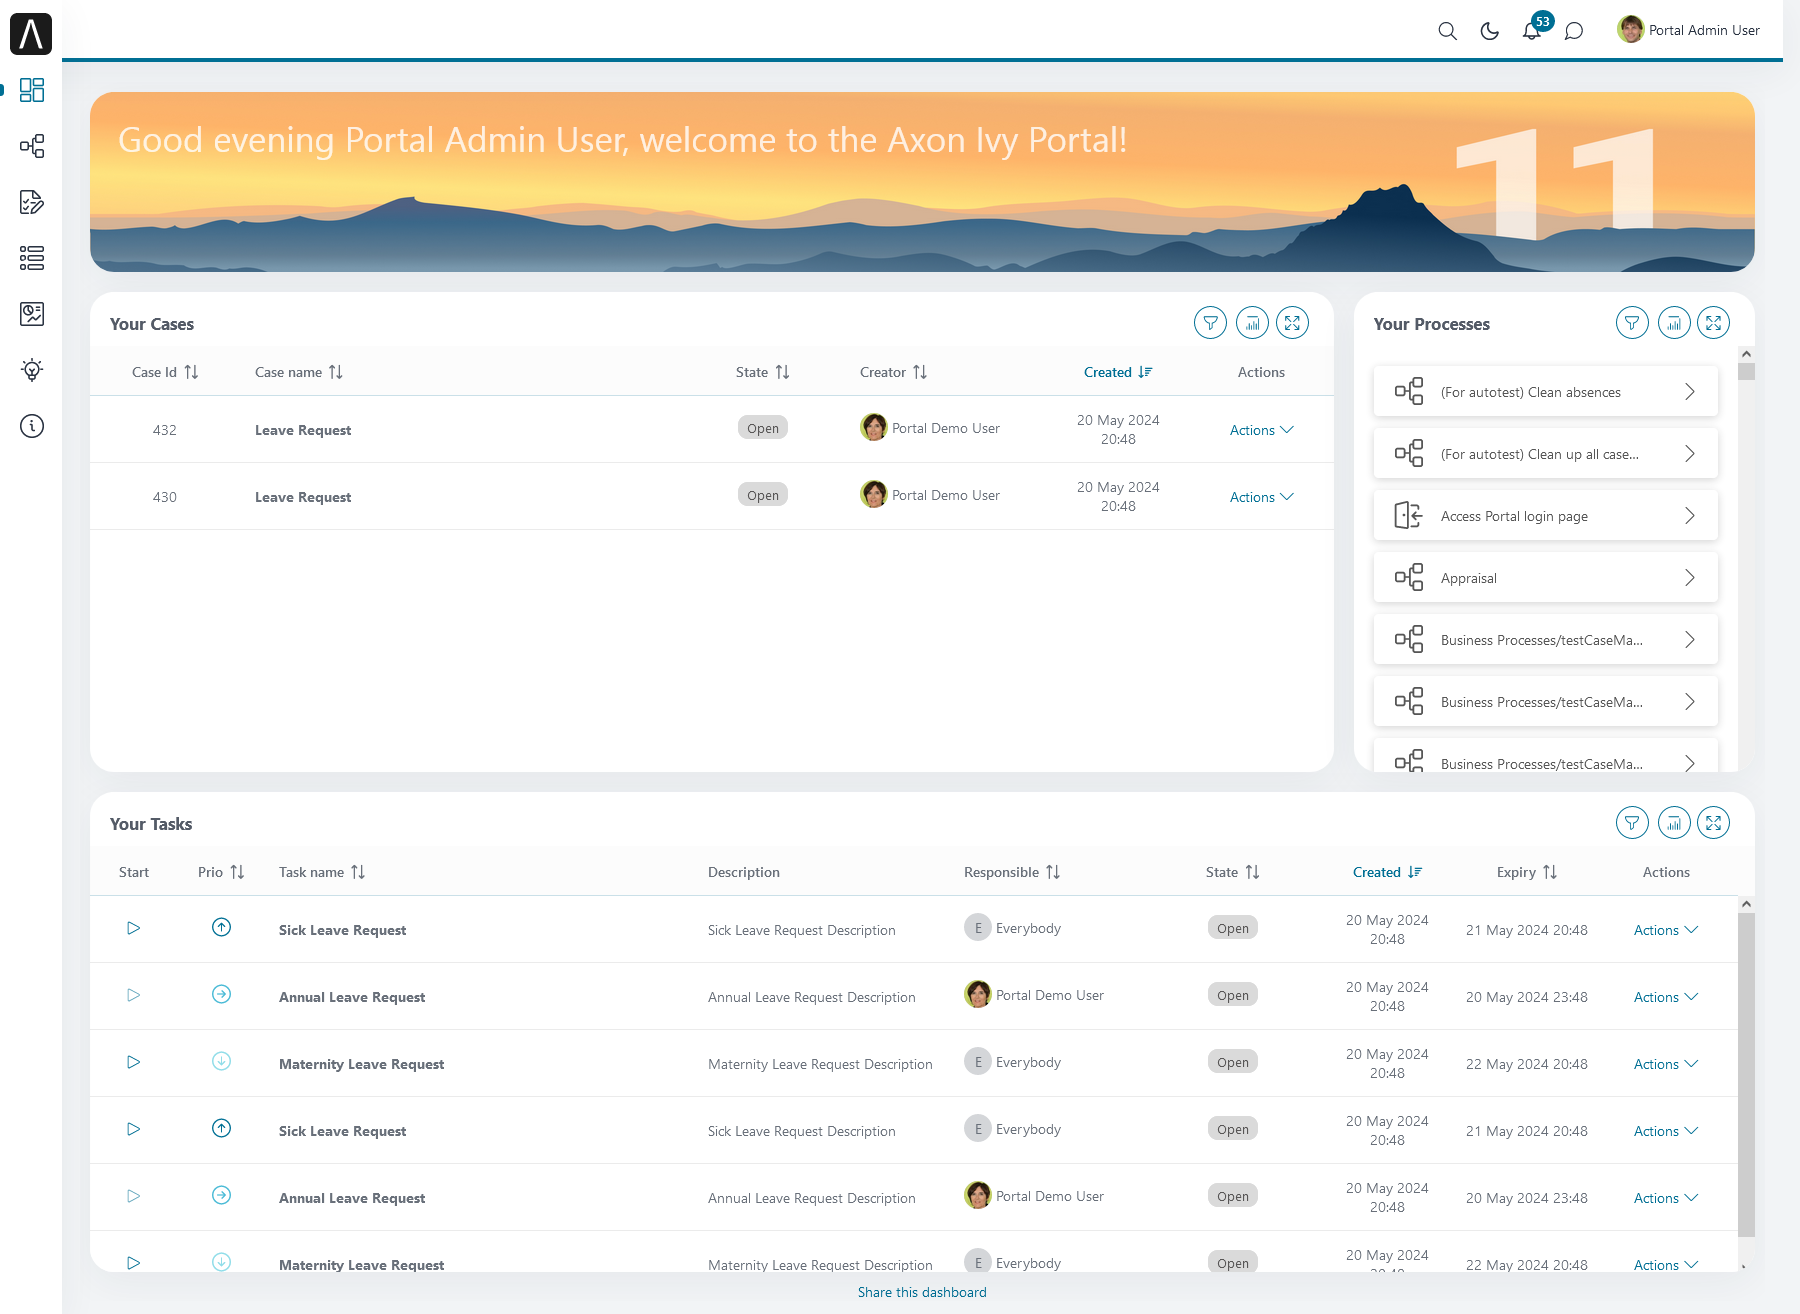Toggle dark mode with moon icon
Viewport: 1800px width, 1314px height.
coord(1489,31)
